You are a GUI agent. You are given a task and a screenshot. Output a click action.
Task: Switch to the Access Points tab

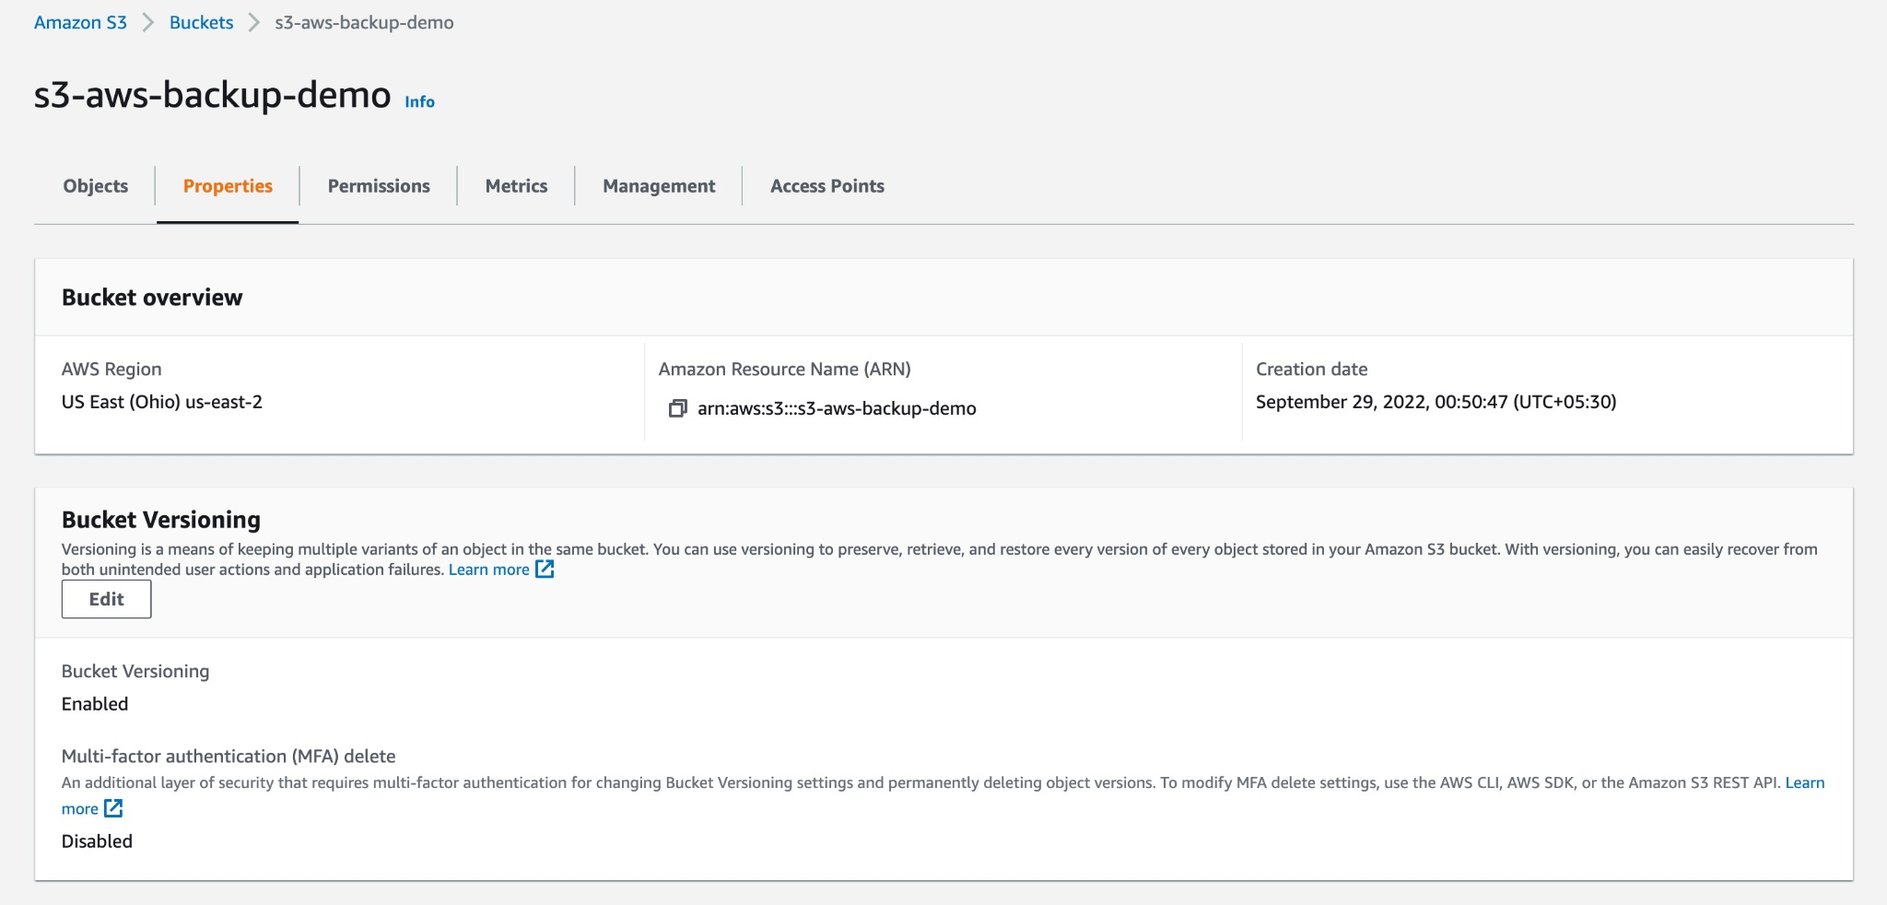(x=826, y=186)
